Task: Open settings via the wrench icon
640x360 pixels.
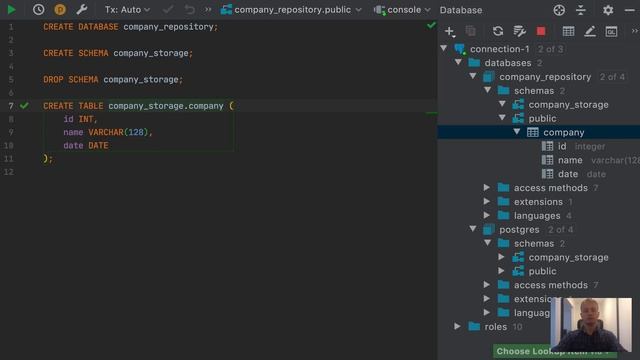Action: coord(82,9)
